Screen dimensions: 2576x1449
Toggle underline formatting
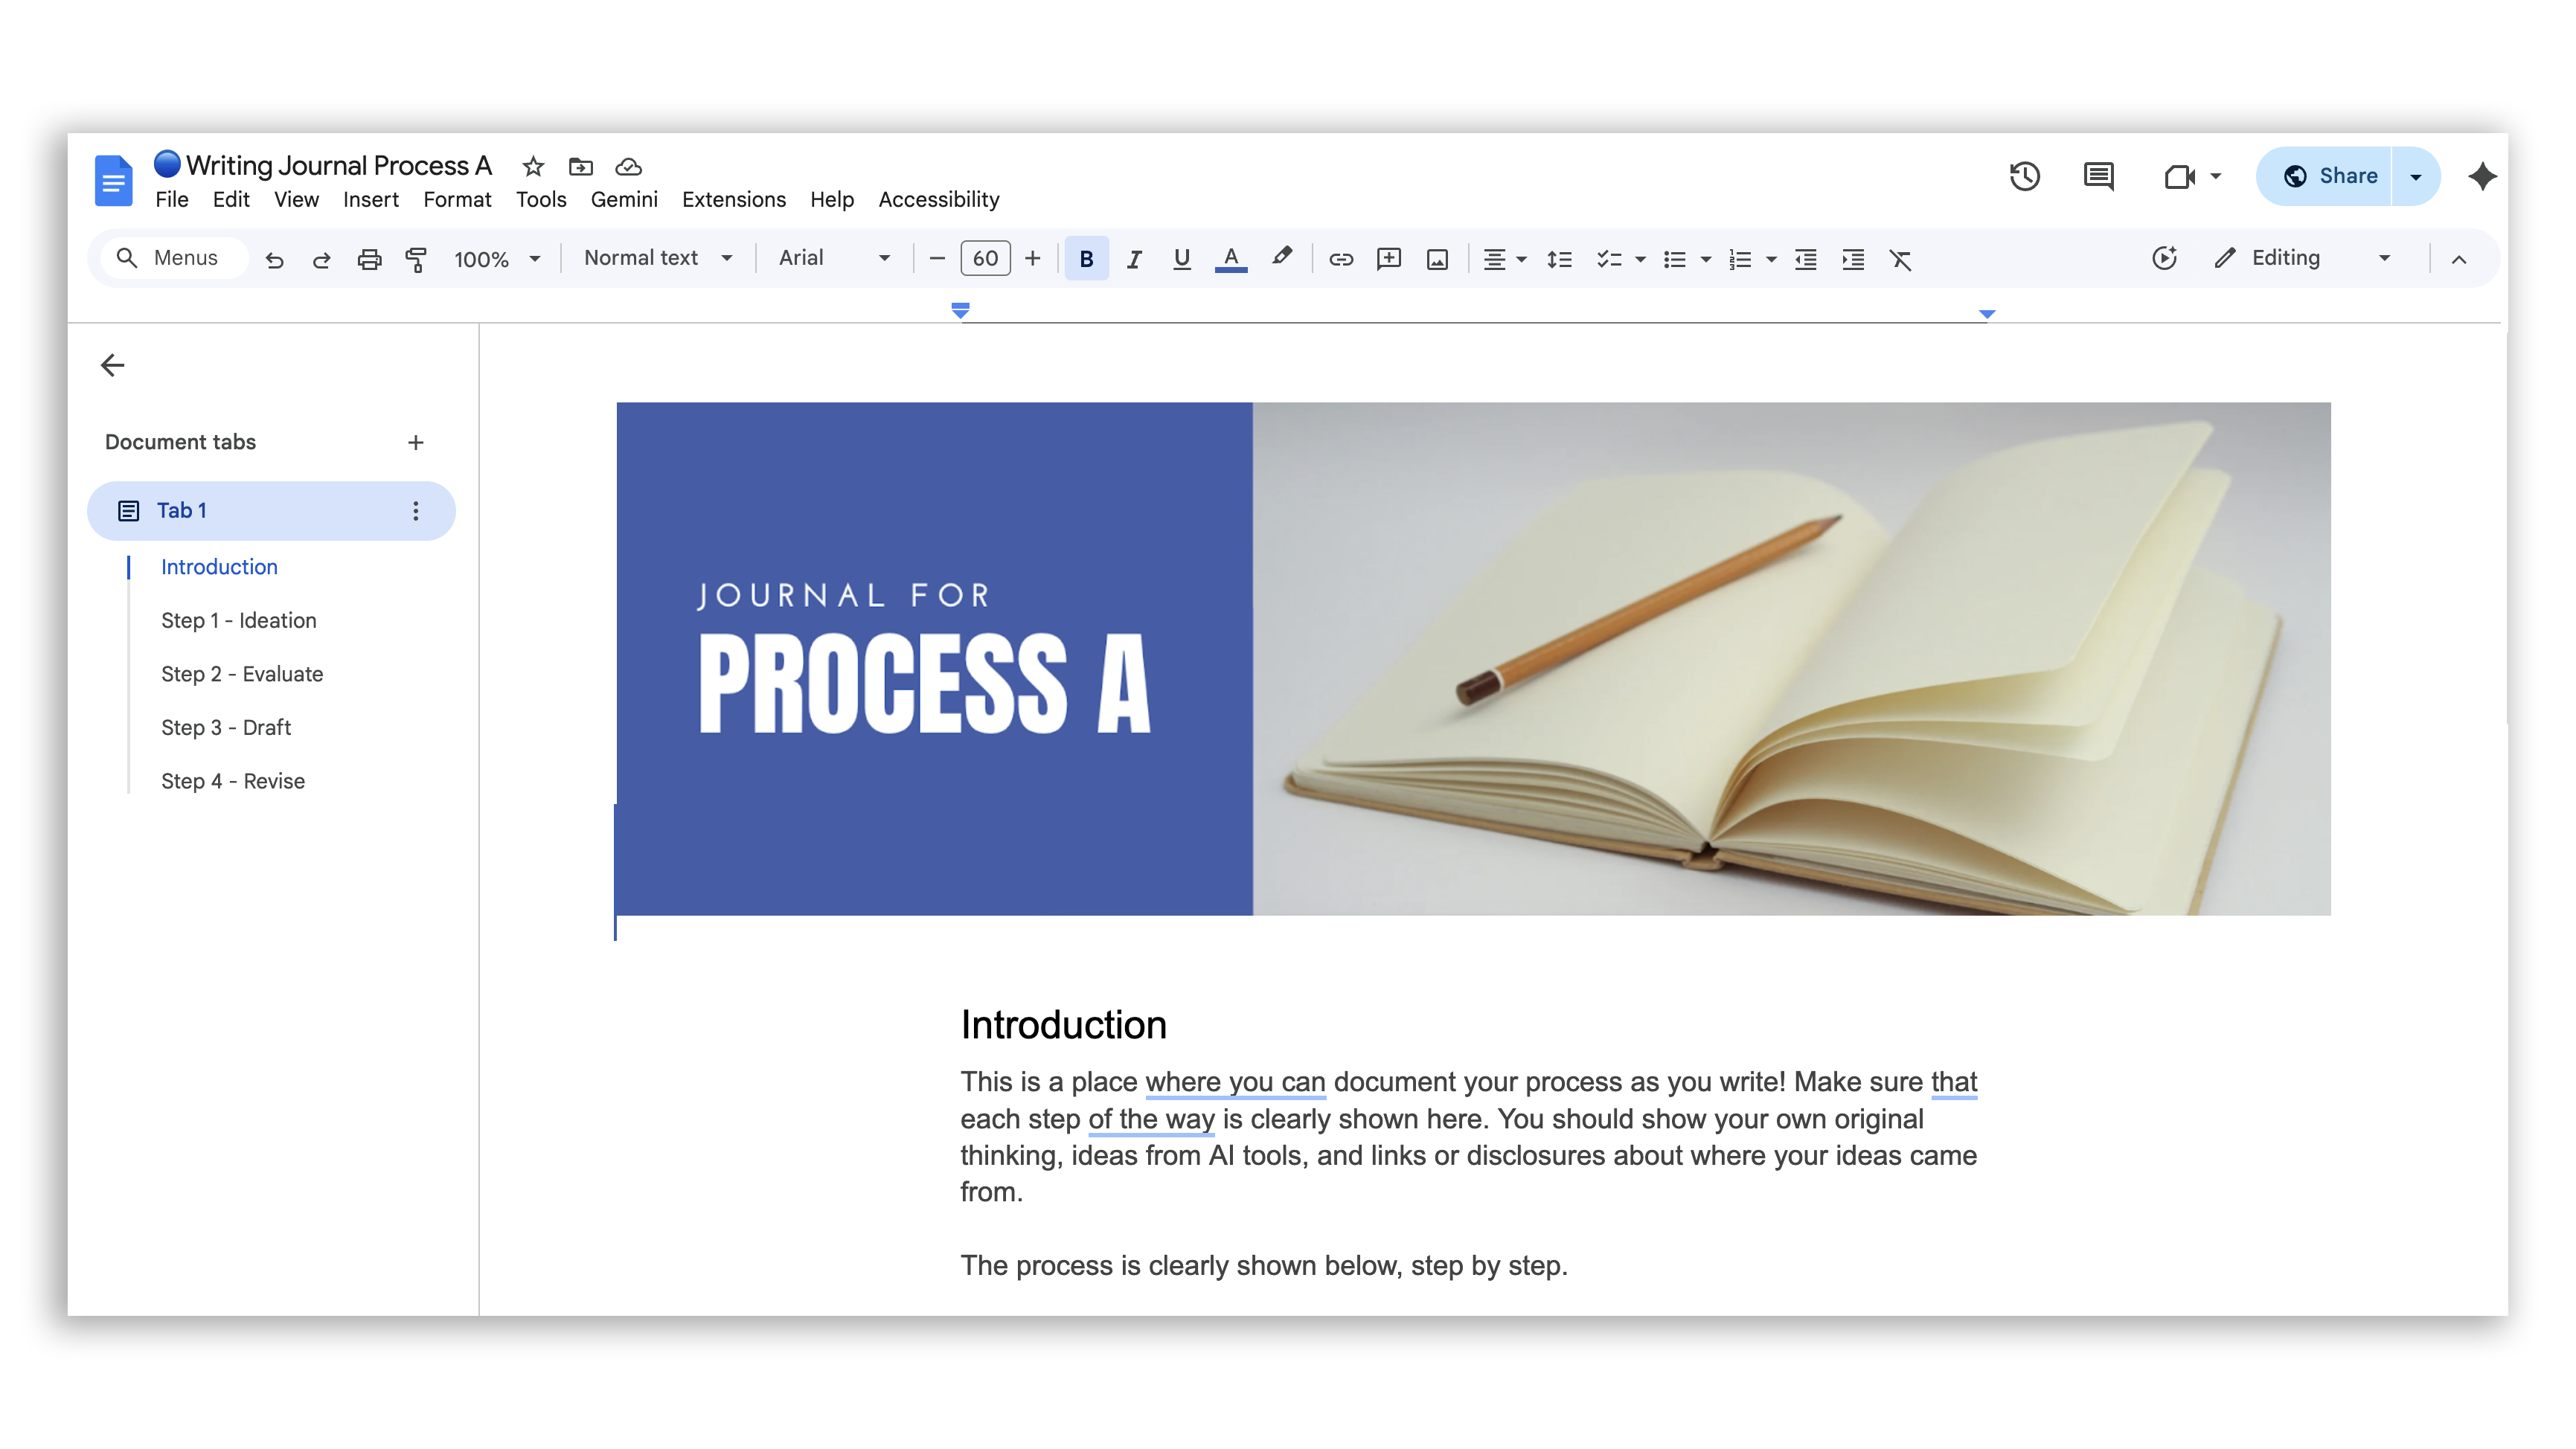(1181, 259)
